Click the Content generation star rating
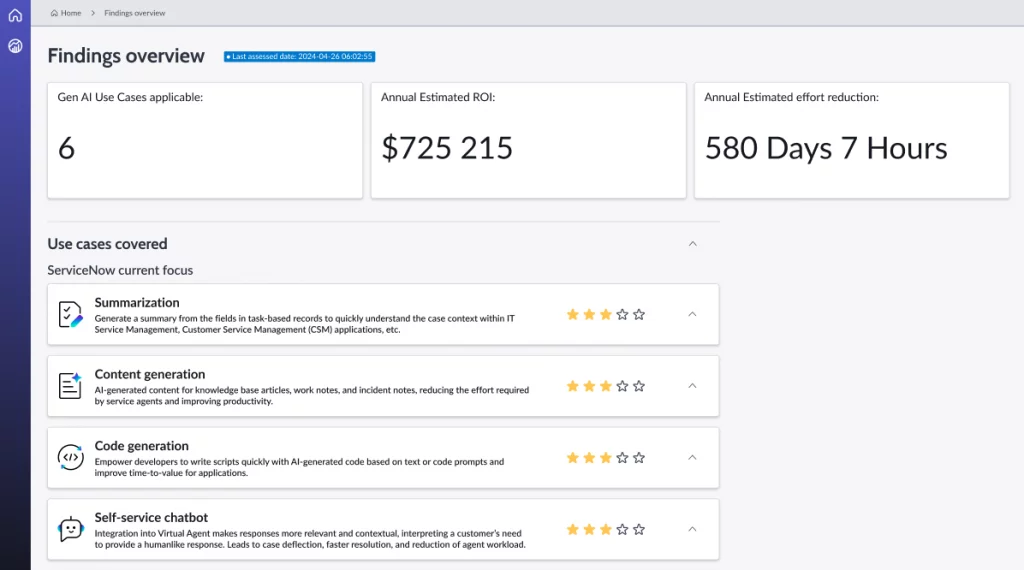 click(x=605, y=387)
